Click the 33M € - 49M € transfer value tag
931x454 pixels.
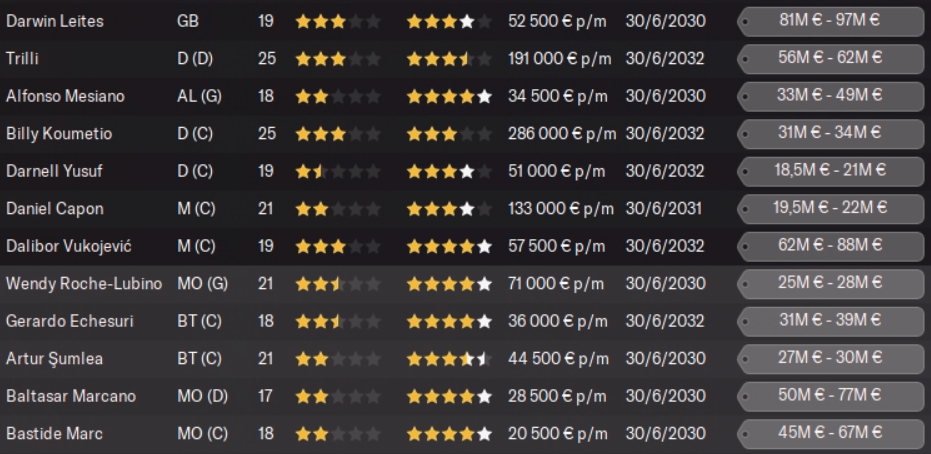830,96
